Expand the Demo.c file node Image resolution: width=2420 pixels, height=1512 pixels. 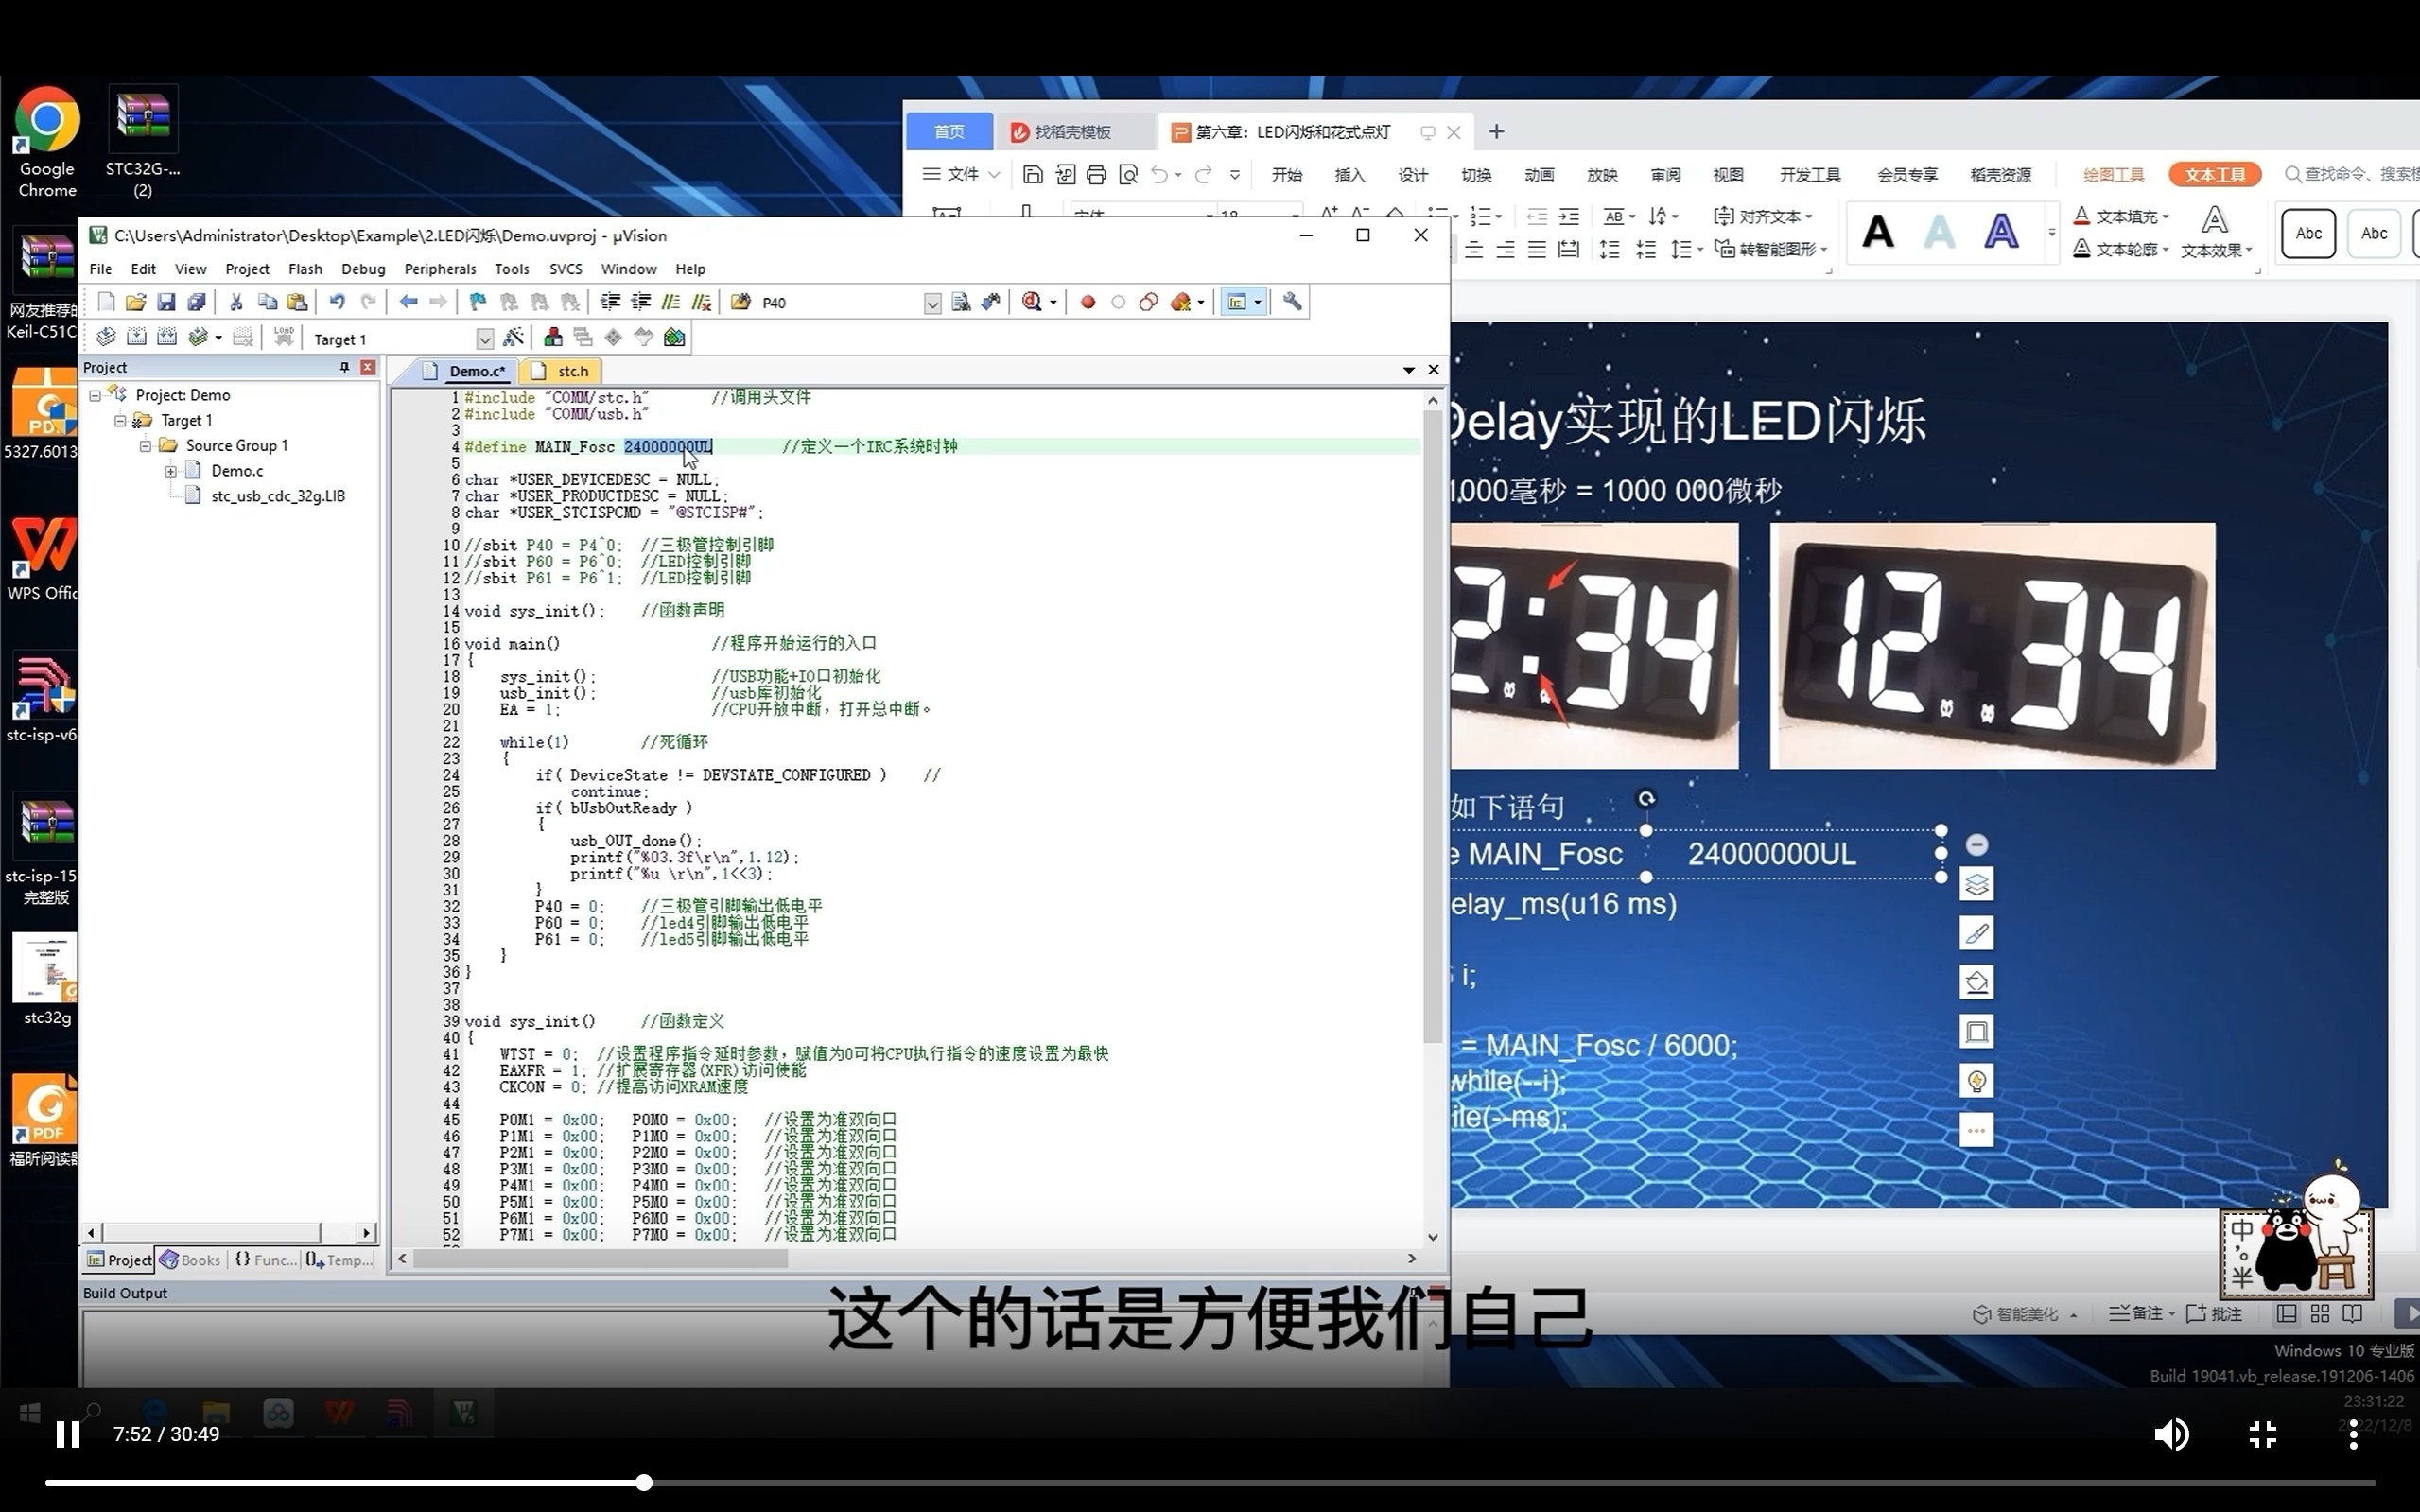click(x=170, y=471)
